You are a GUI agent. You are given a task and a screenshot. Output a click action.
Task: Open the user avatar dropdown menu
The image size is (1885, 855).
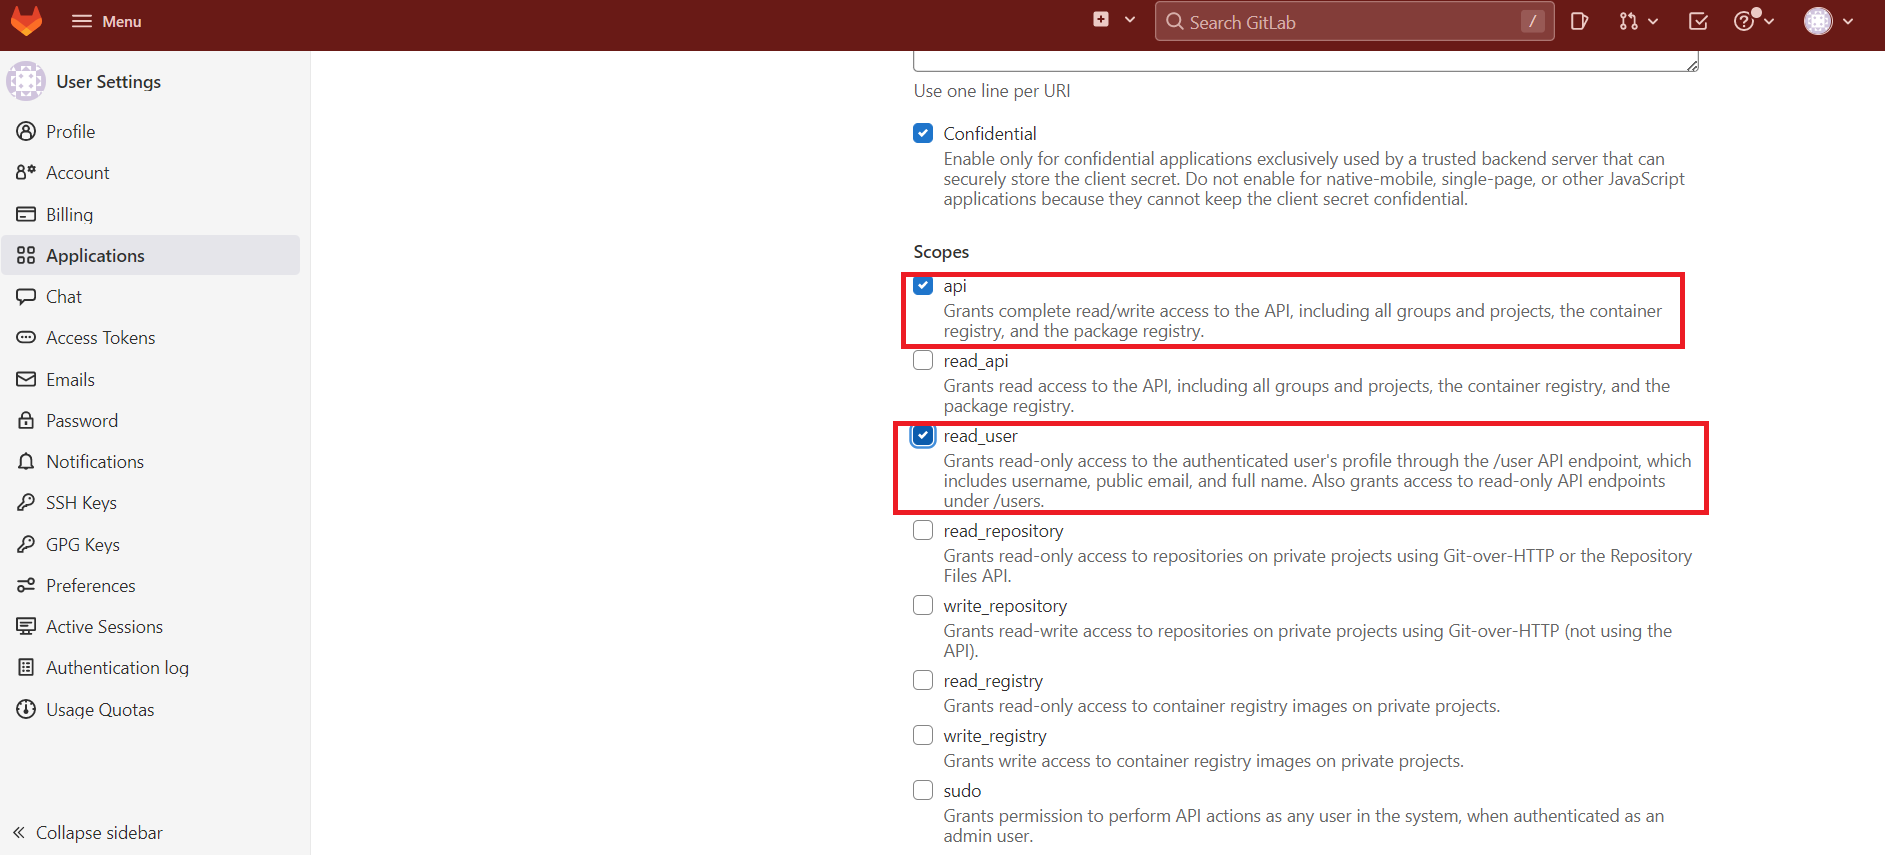[x=1828, y=21]
